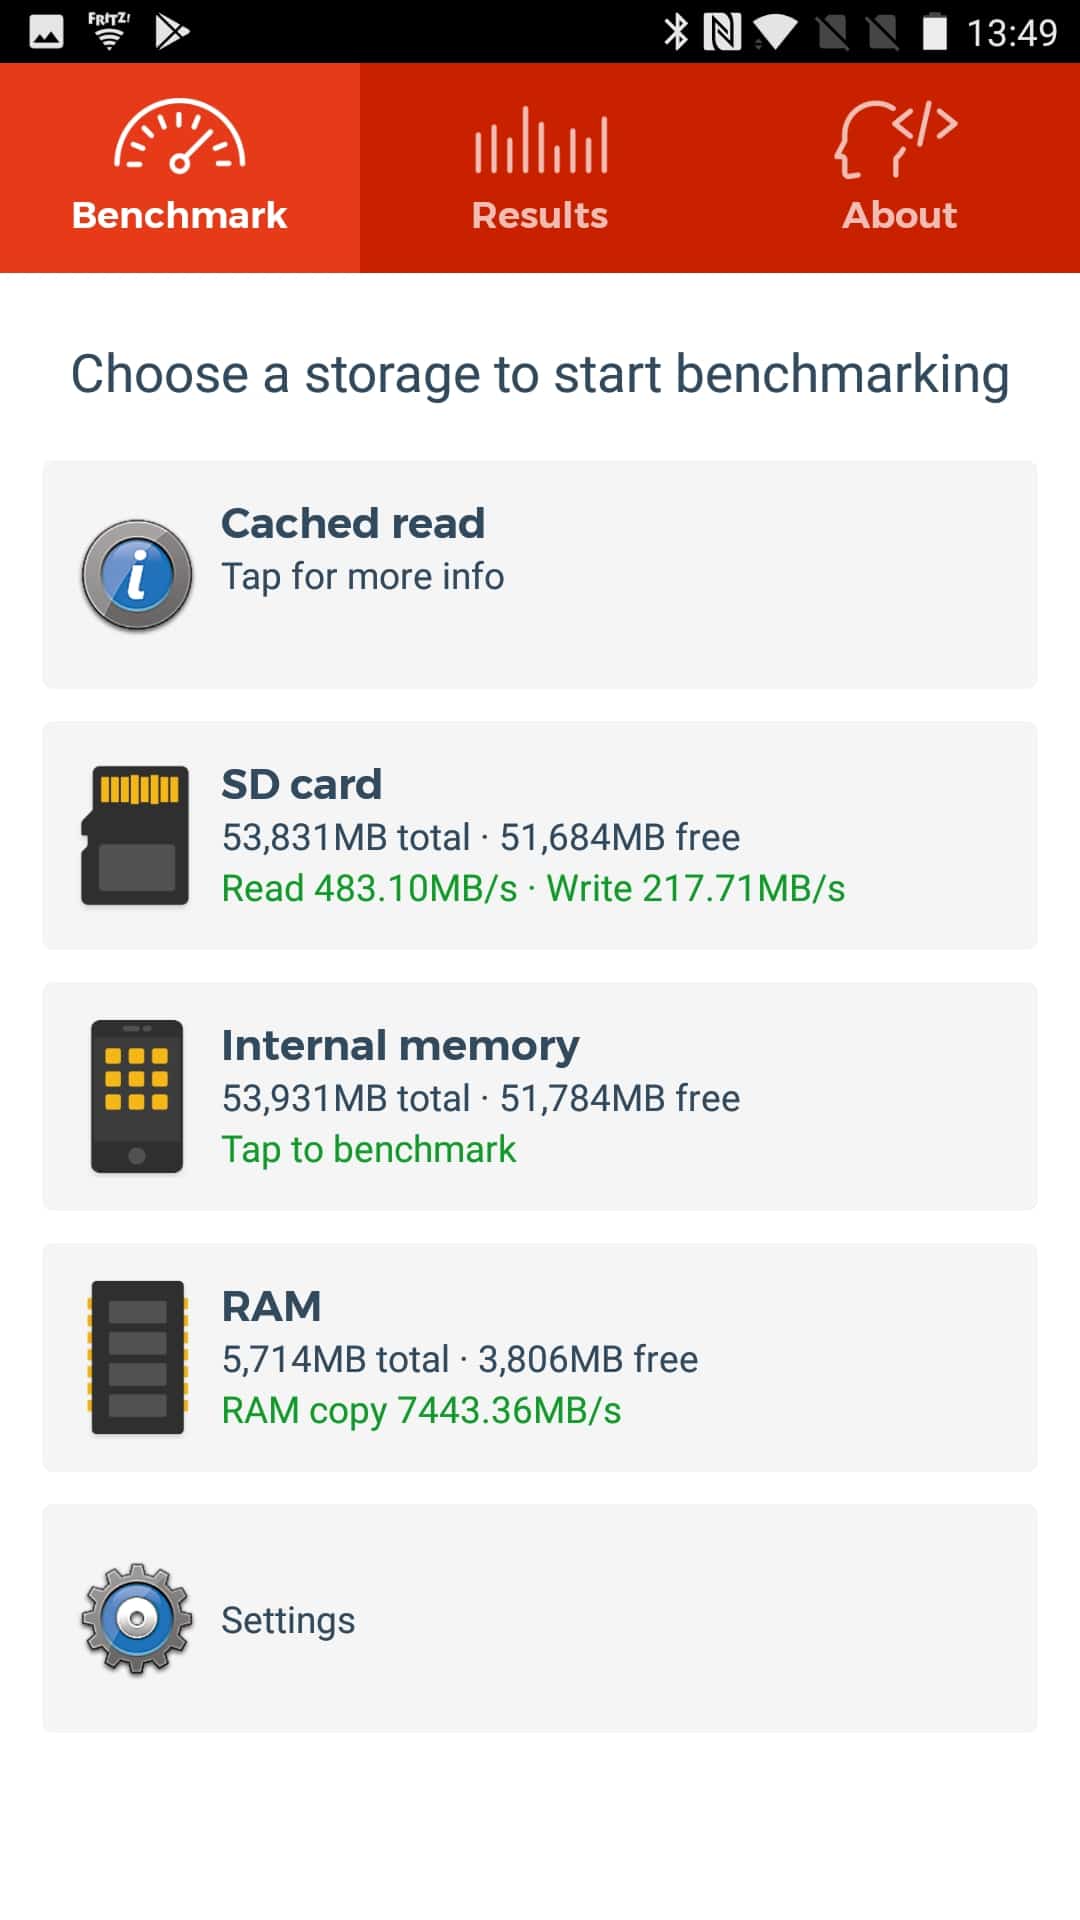The width and height of the screenshot is (1080, 1920).
Task: Tap the green Tap to benchmark text
Action: tap(369, 1149)
